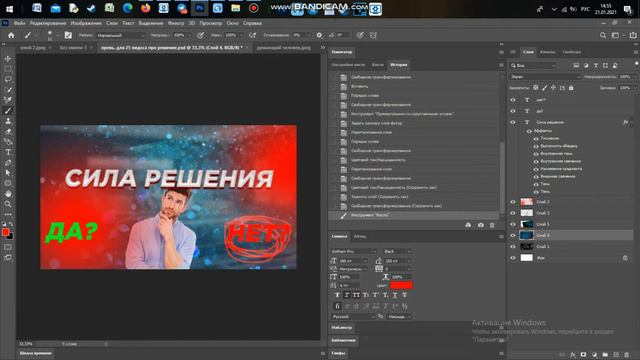The width and height of the screenshot is (640, 360).
Task: Open the layer opacity dropdown arrow
Action: 635,77
